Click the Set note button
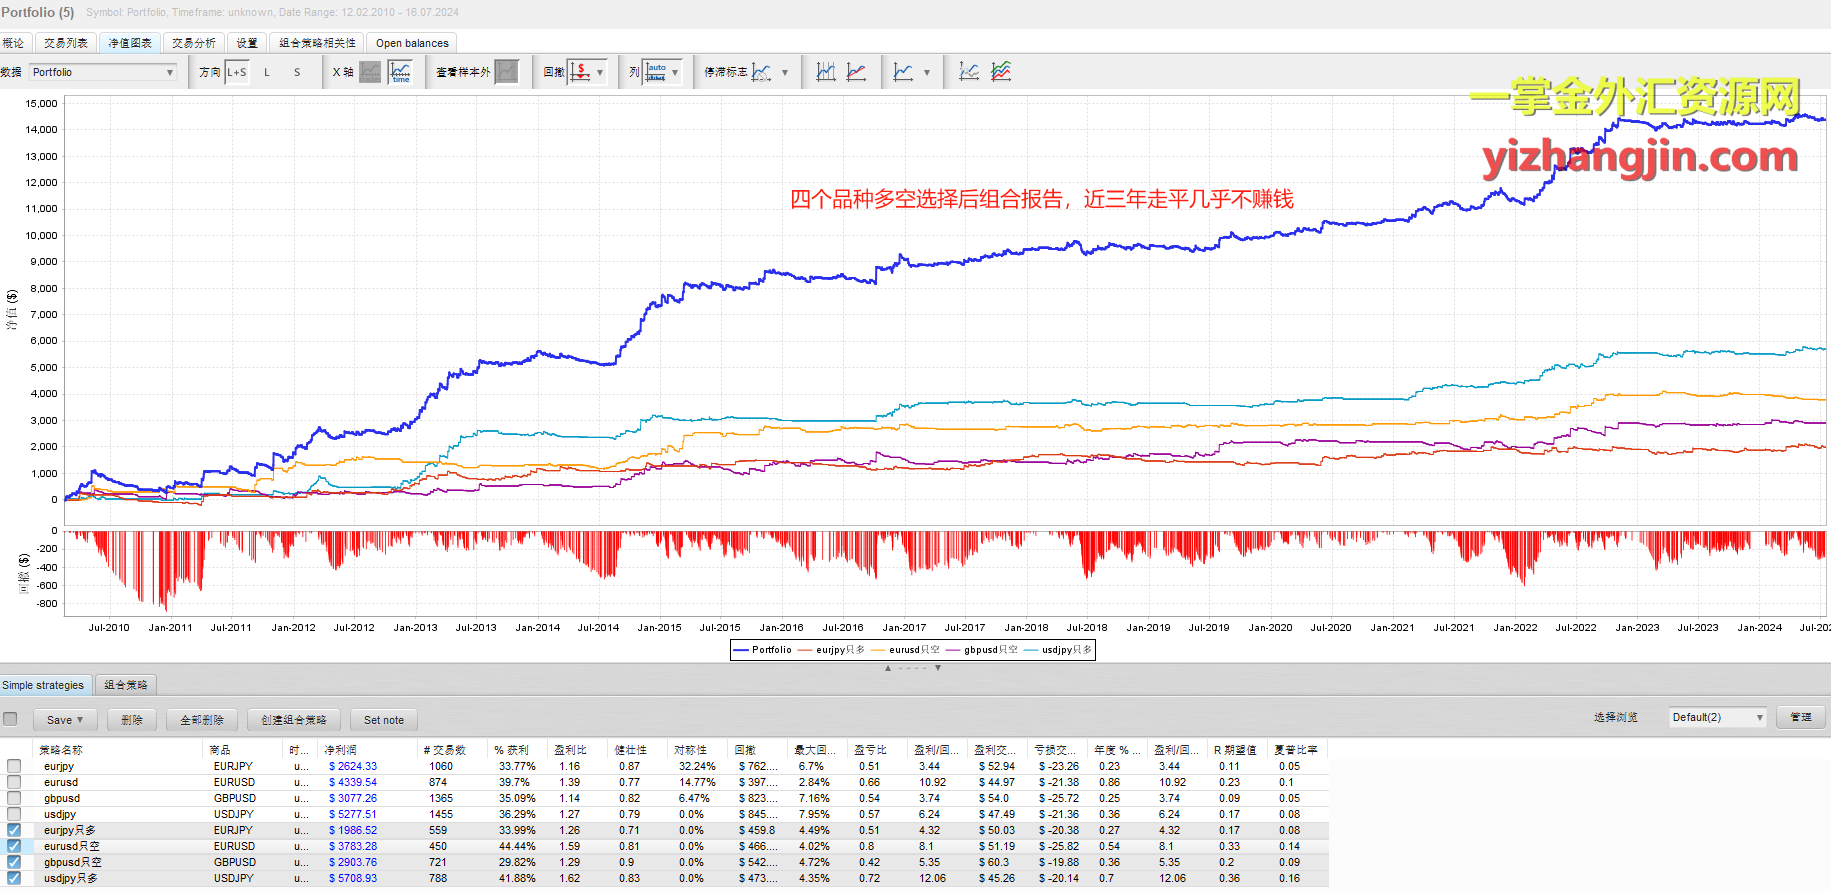 384,720
